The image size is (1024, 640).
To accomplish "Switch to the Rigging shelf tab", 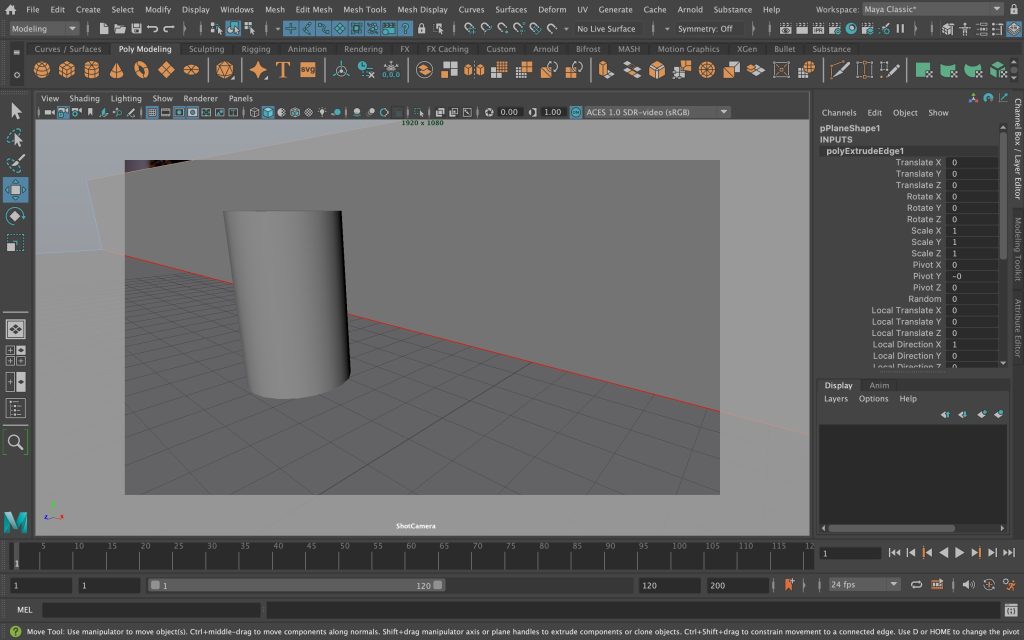I will pyautogui.click(x=255, y=49).
